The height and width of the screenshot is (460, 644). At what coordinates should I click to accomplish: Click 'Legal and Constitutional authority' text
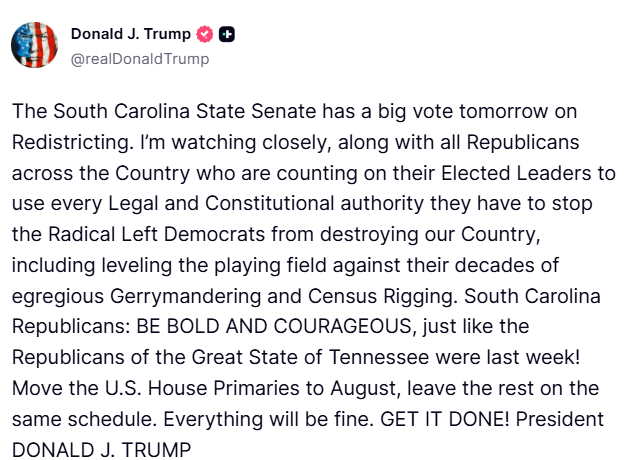click(x=266, y=204)
